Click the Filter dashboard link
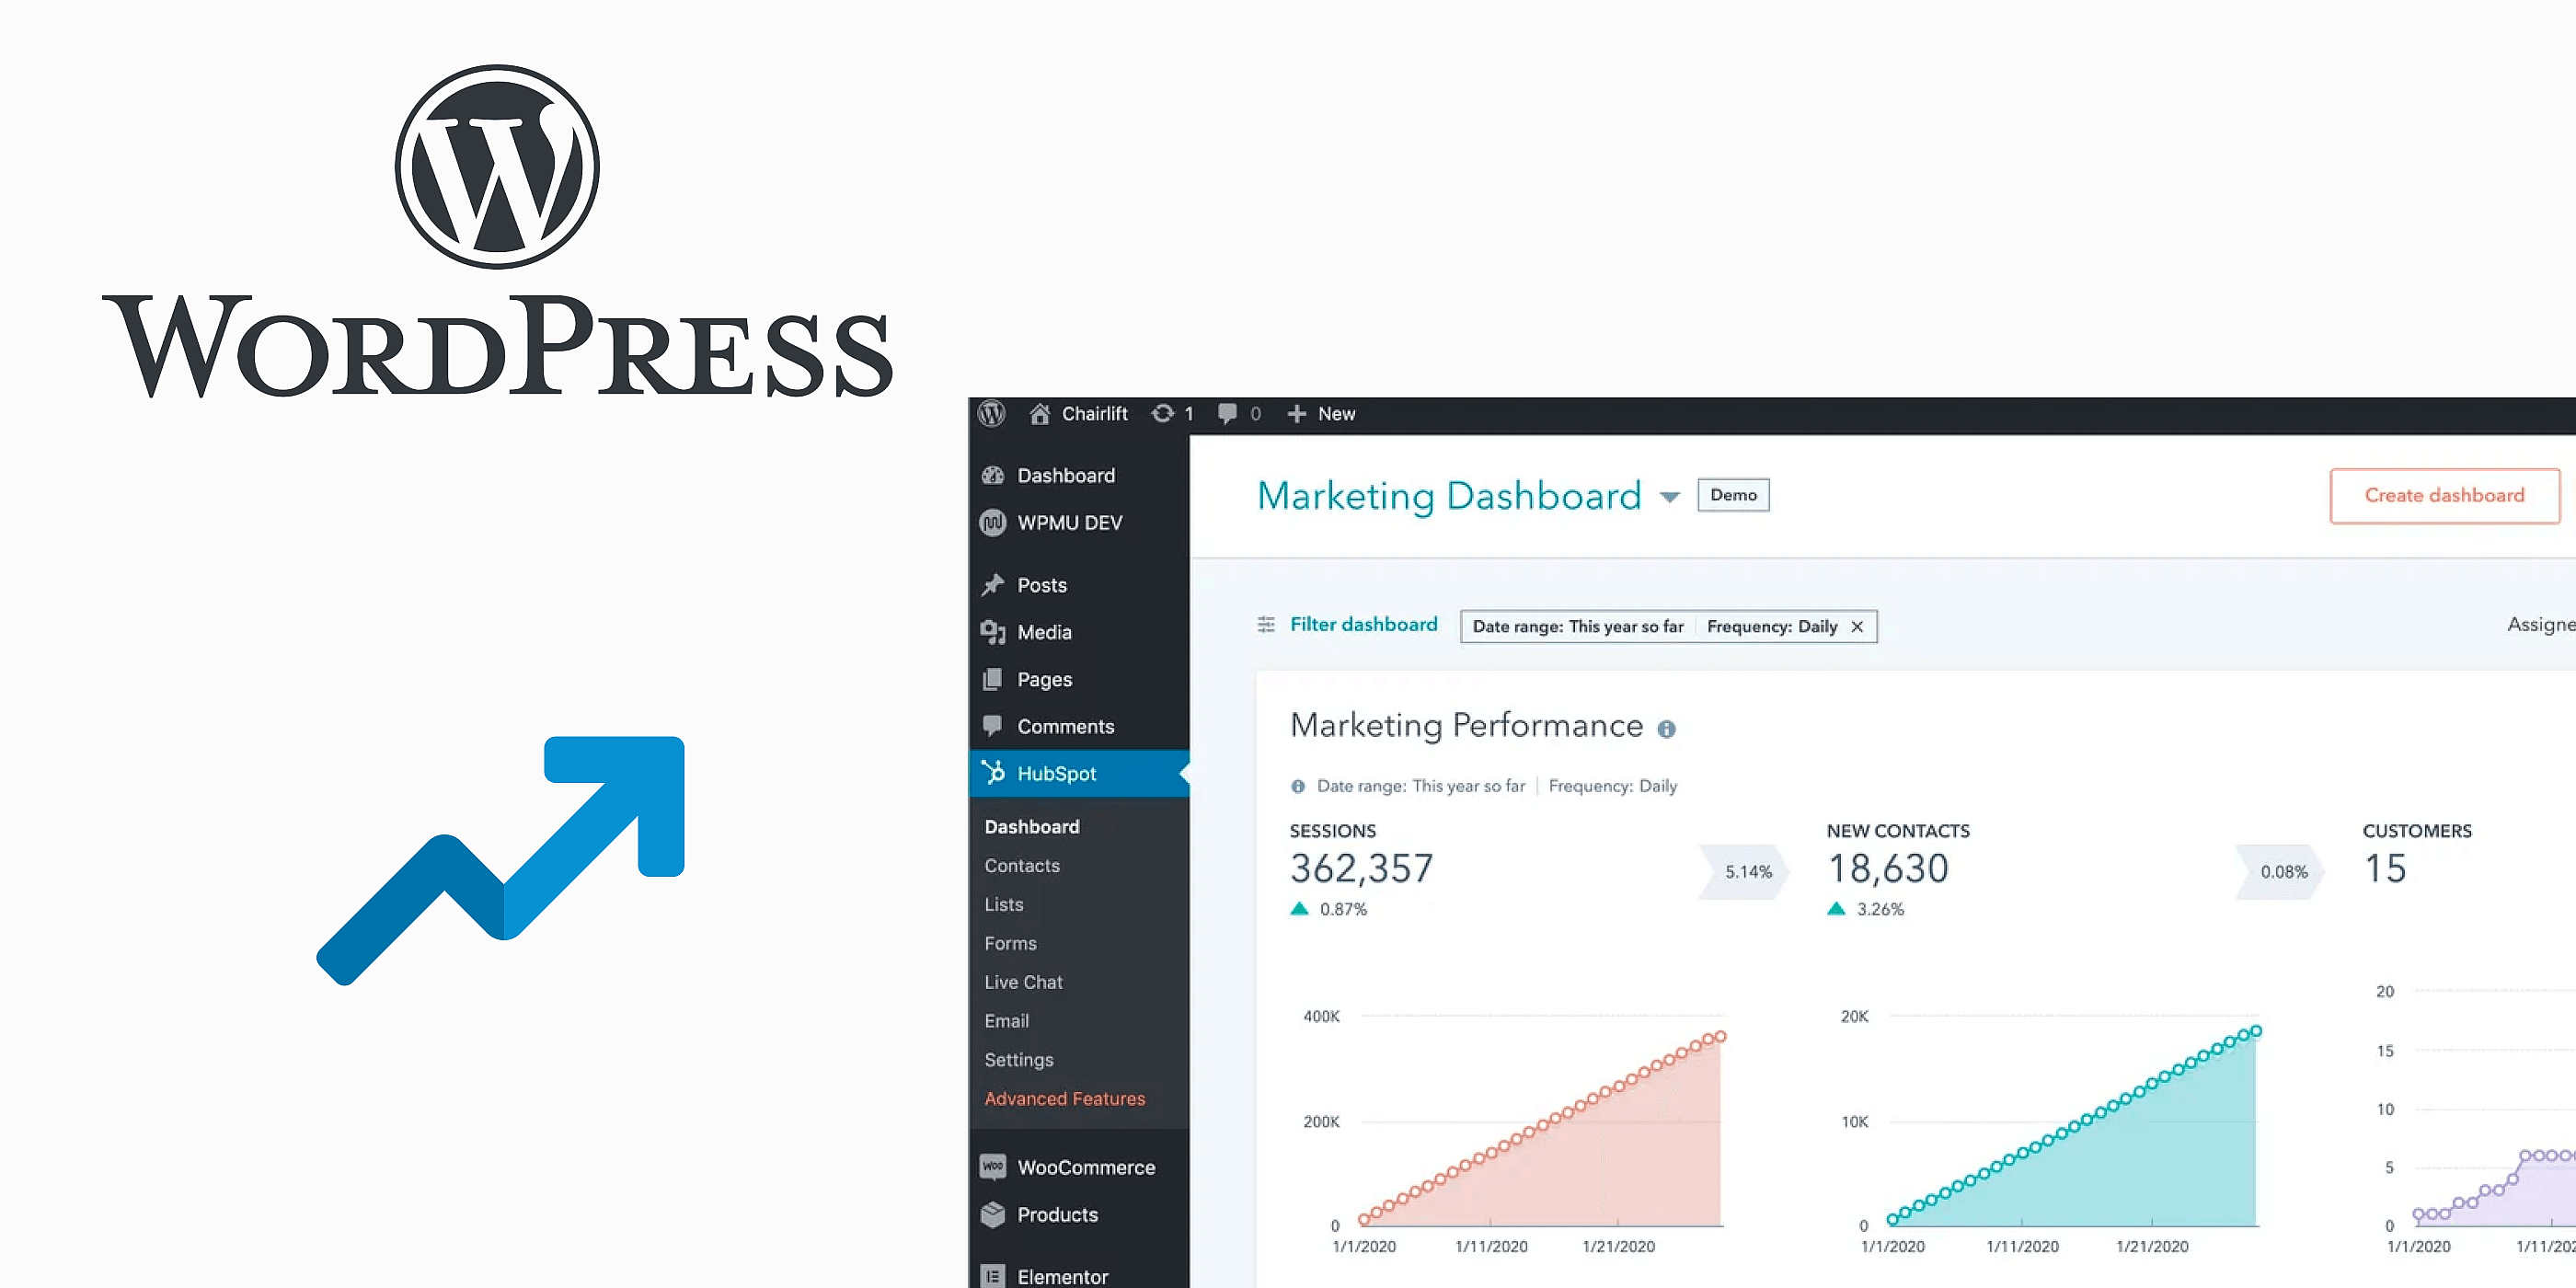Image resolution: width=2576 pixels, height=1288 pixels. [1363, 624]
